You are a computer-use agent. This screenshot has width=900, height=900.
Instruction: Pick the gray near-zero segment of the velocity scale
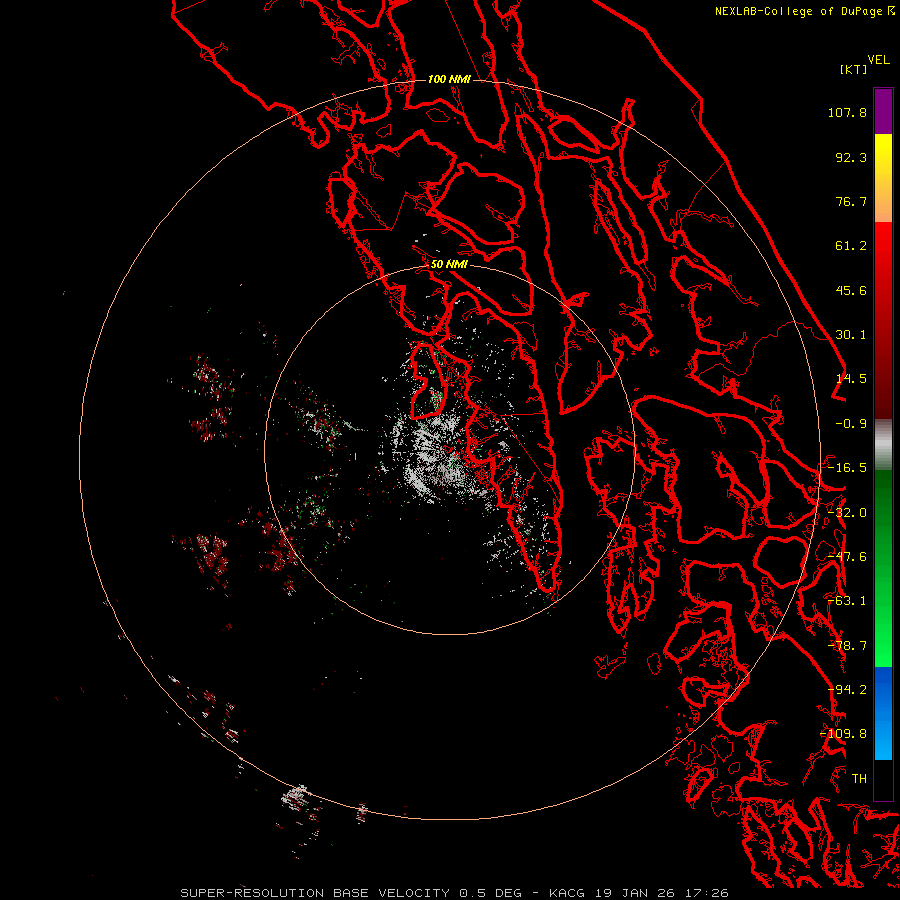point(883,445)
